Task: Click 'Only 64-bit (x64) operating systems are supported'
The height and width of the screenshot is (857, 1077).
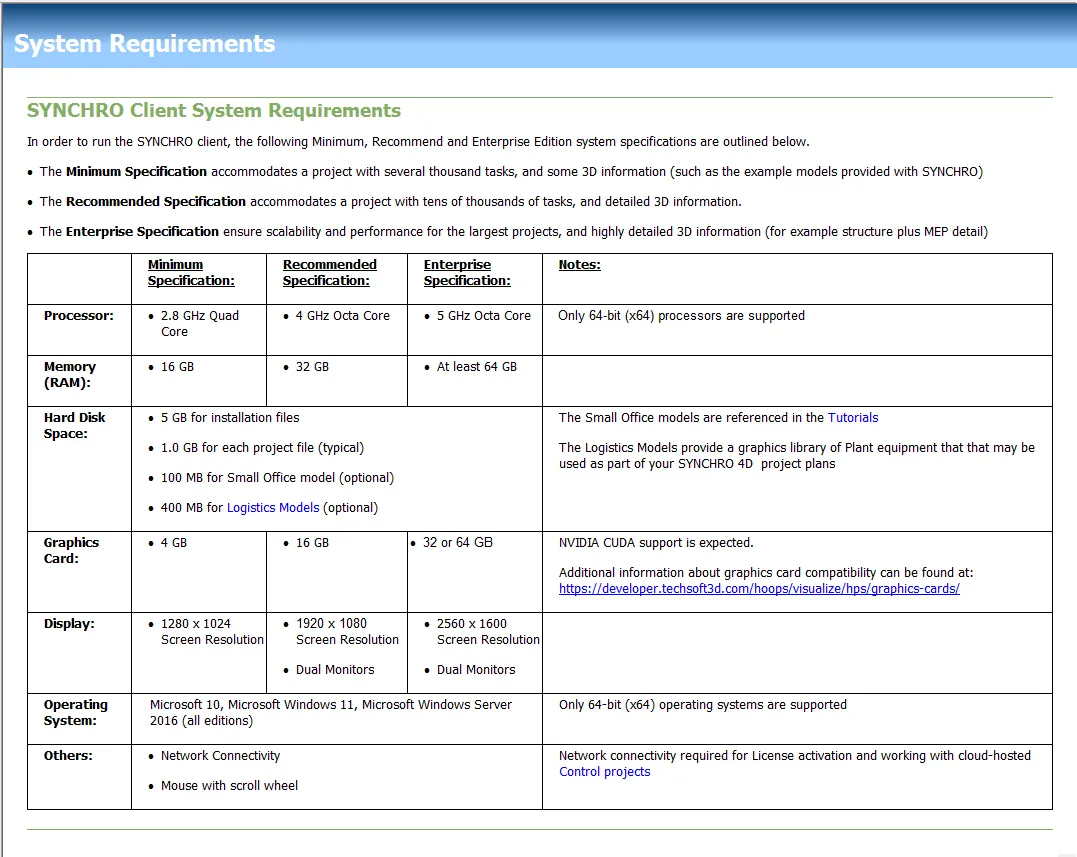Action: coord(703,705)
